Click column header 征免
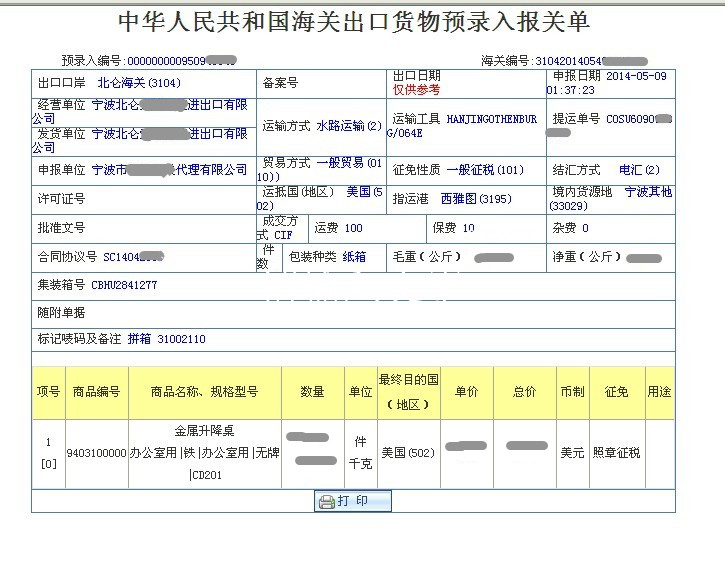 (x=616, y=392)
